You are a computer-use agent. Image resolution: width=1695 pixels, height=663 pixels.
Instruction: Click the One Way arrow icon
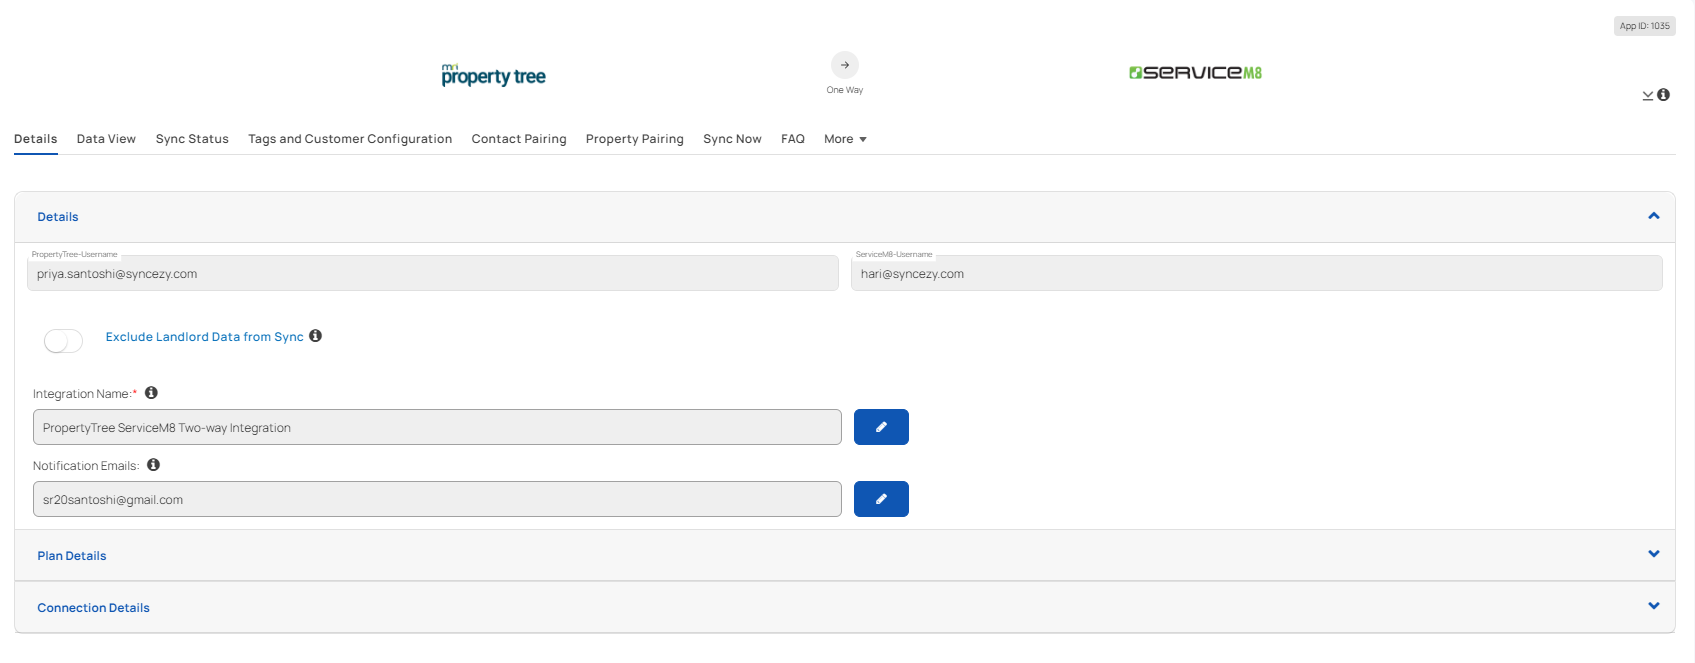tap(845, 65)
